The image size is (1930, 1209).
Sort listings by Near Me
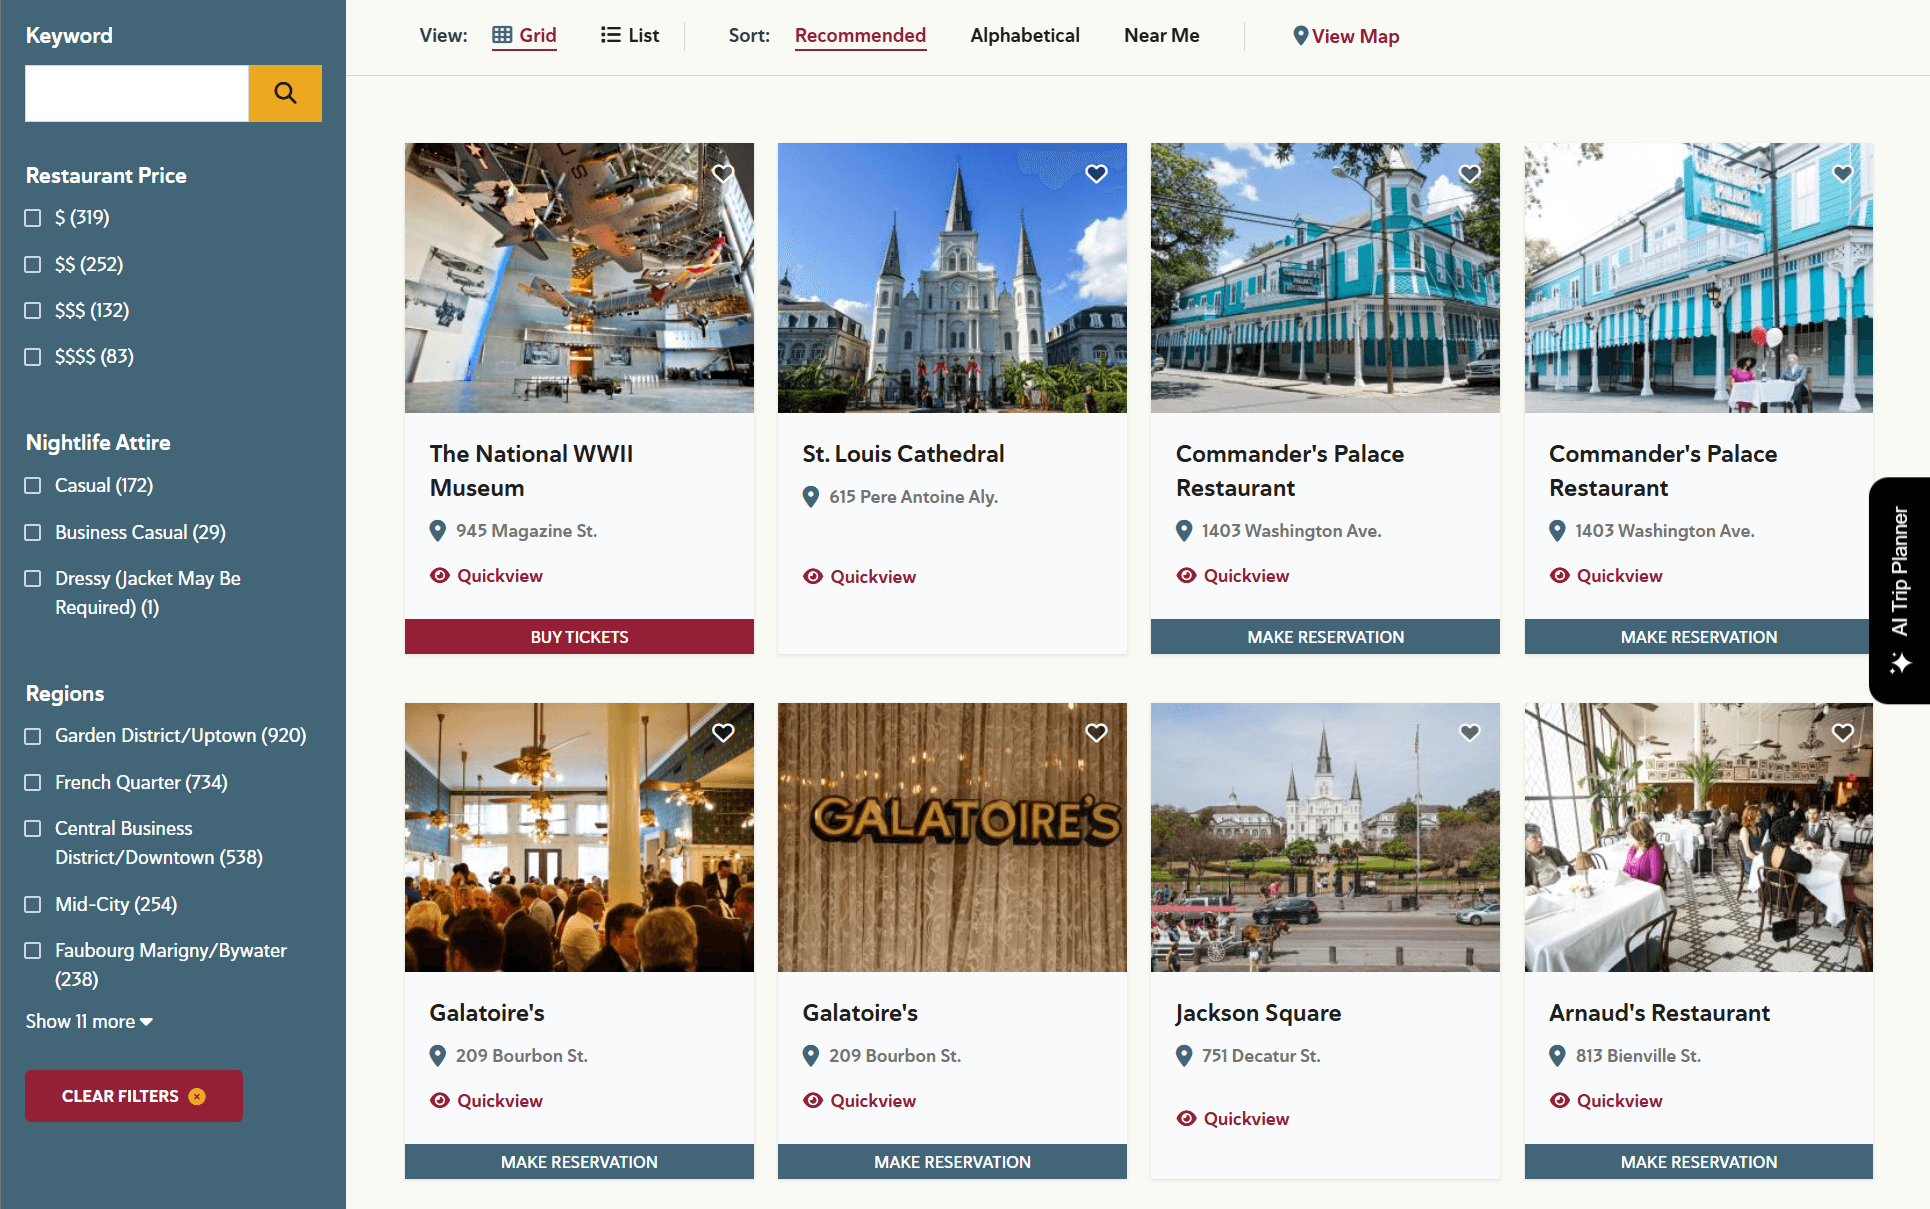coord(1161,35)
